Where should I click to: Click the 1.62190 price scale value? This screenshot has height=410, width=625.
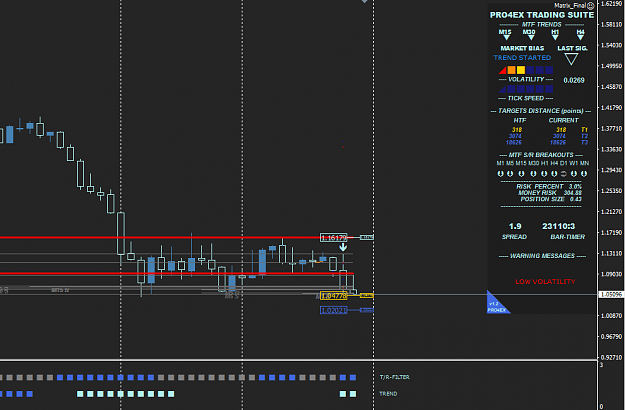click(x=611, y=4)
